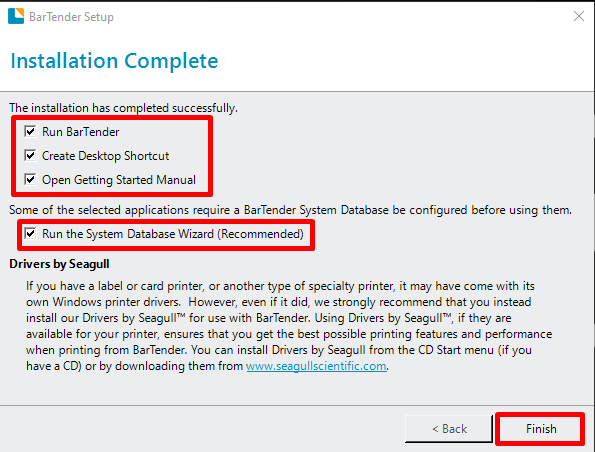Open the www.seagullscientific.com link

(x=316, y=366)
